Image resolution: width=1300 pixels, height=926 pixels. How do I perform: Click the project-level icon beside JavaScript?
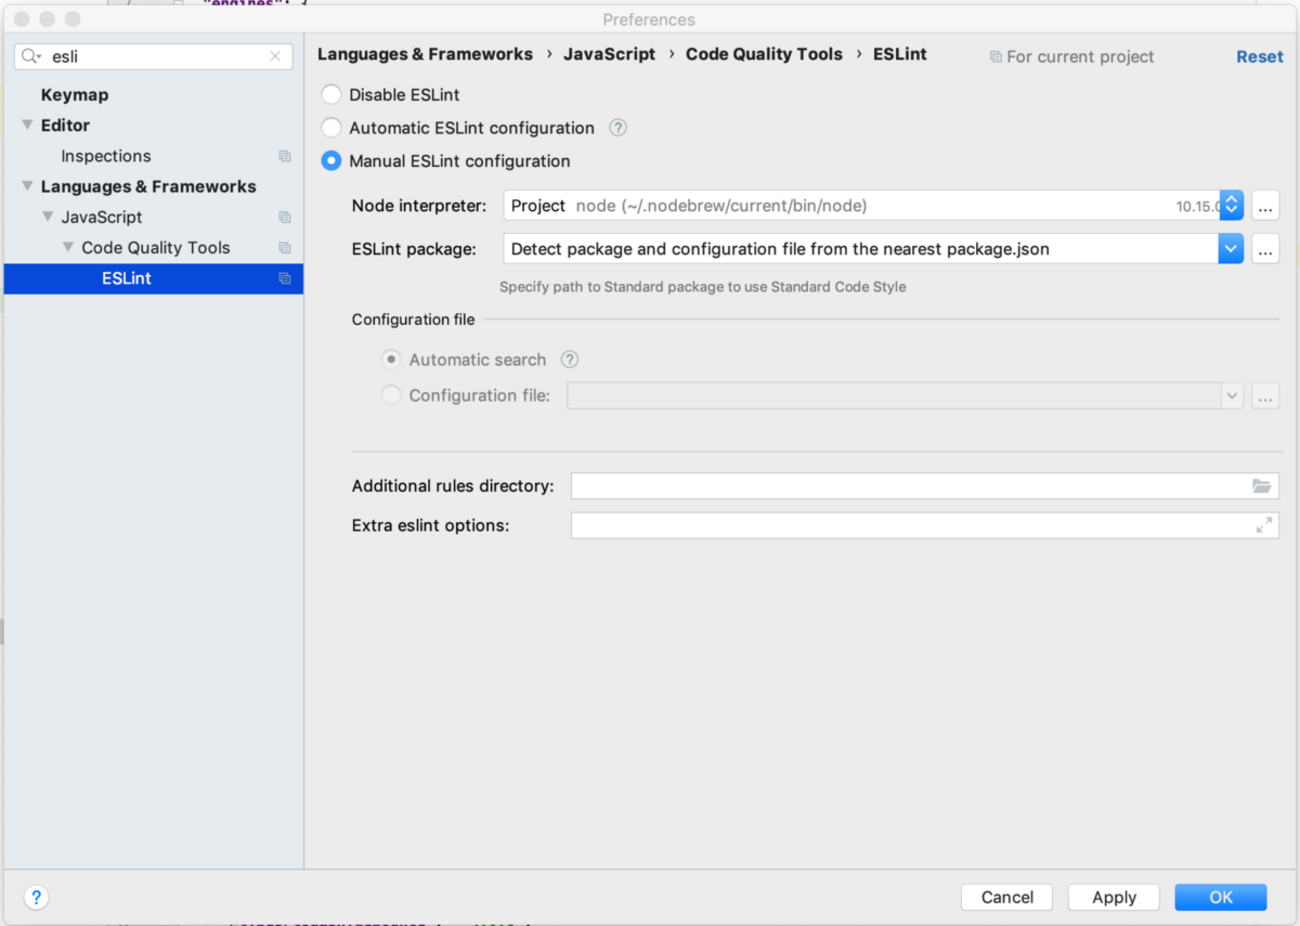[285, 217]
